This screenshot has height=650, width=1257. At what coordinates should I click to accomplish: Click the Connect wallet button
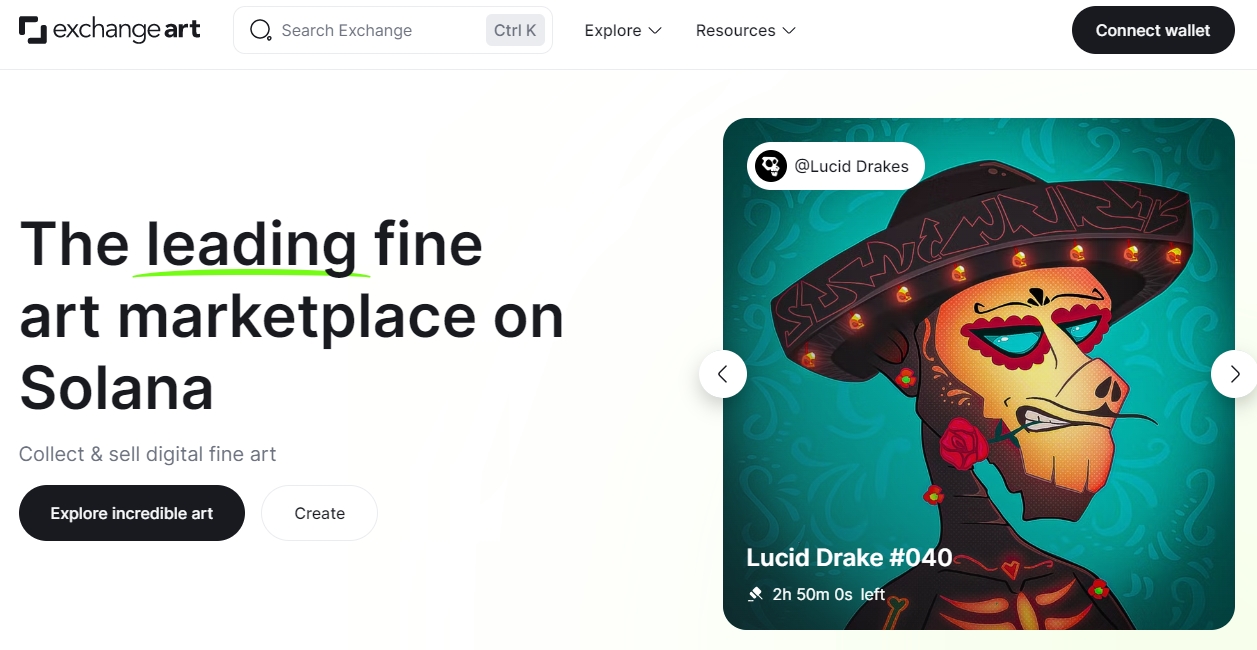click(x=1152, y=30)
